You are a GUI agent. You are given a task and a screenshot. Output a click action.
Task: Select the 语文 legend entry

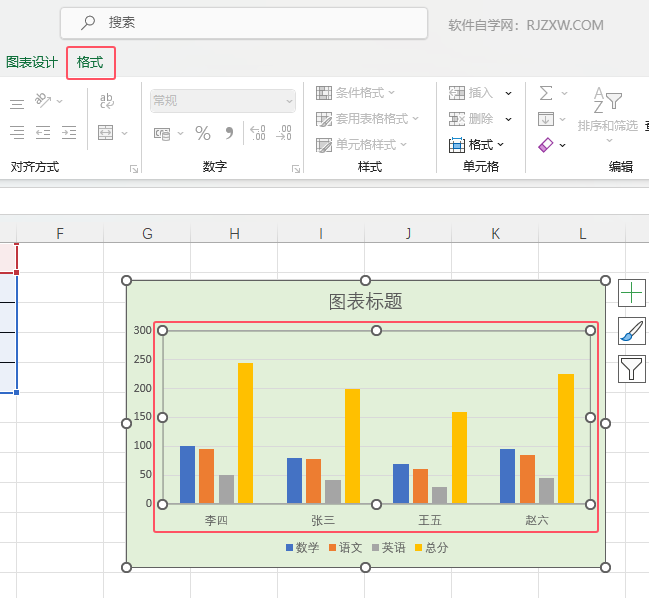click(346, 548)
